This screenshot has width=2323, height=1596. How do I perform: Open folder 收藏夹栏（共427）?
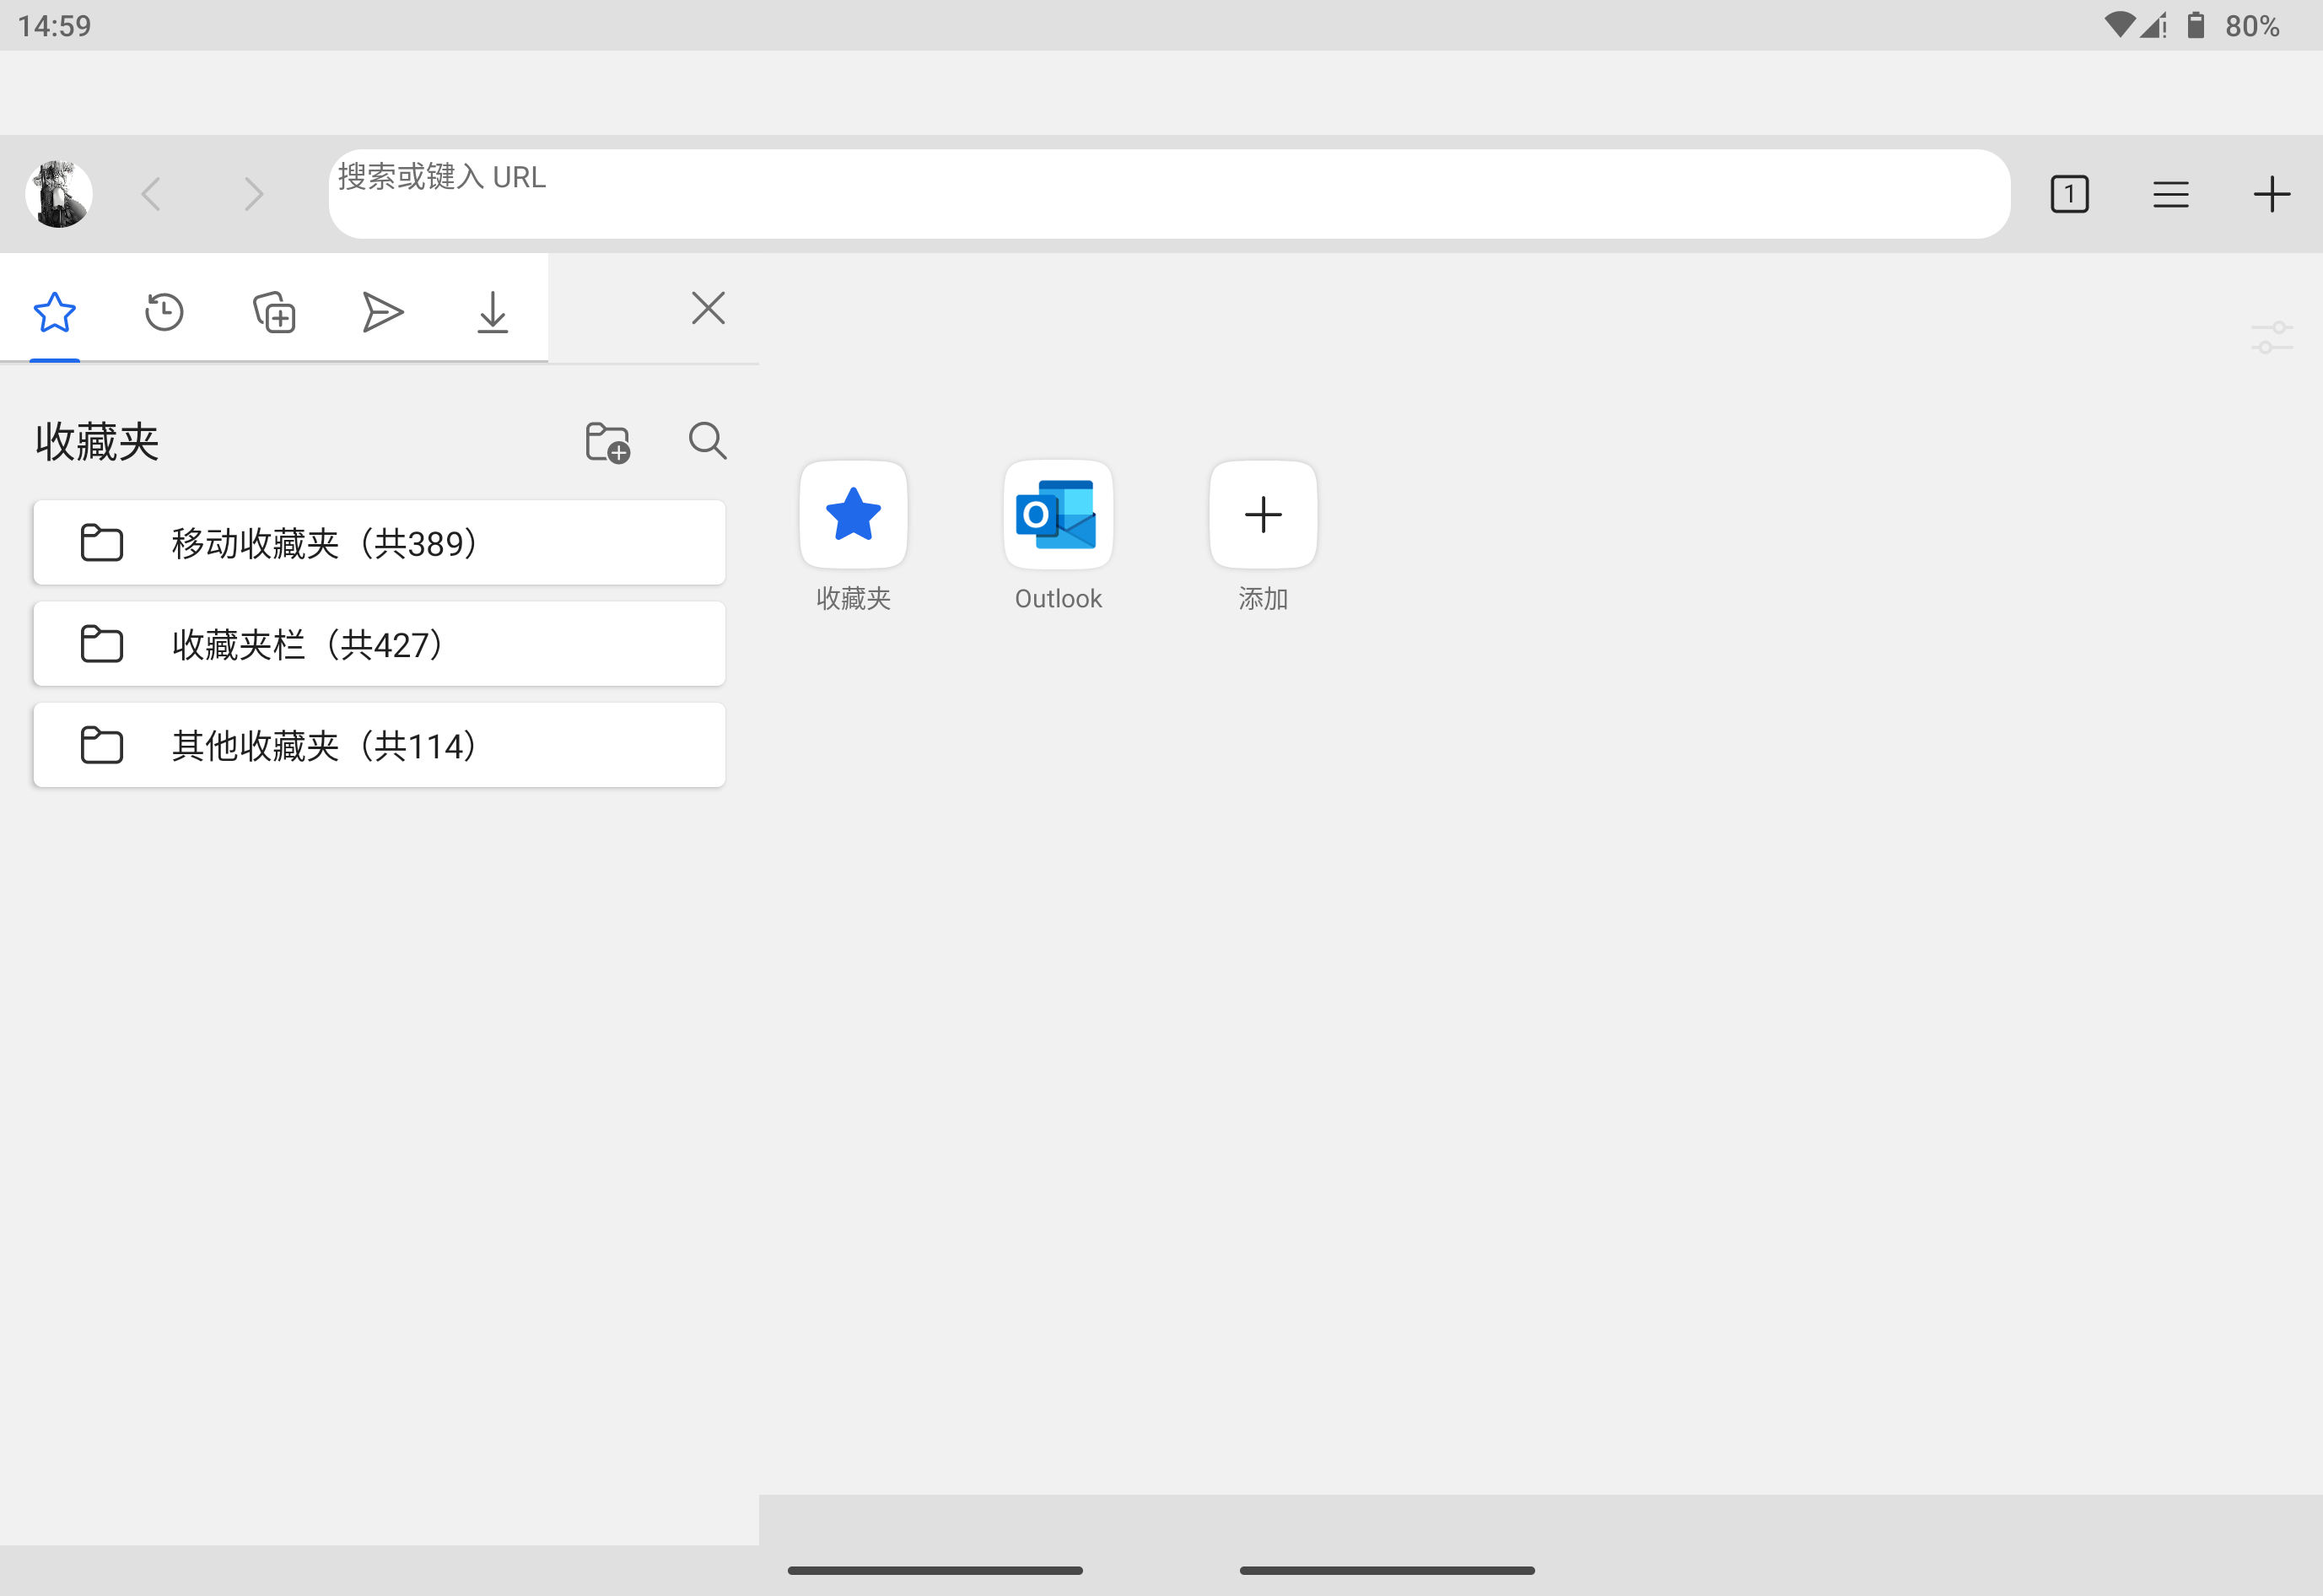point(379,644)
